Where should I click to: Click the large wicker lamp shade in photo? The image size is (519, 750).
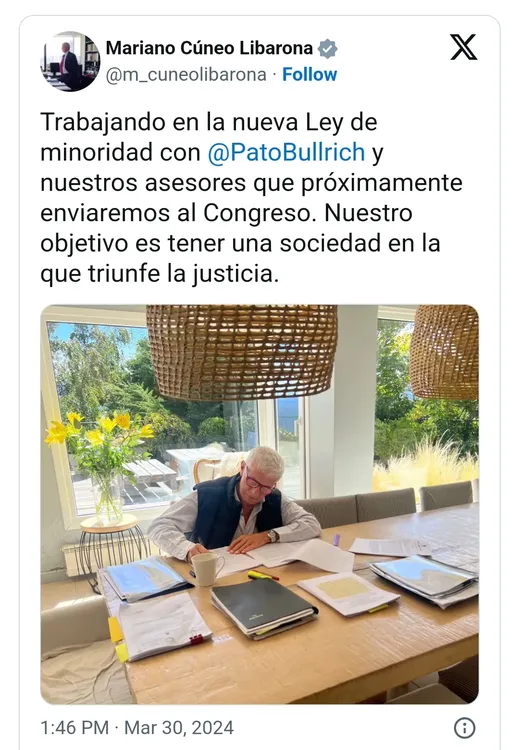(242, 351)
